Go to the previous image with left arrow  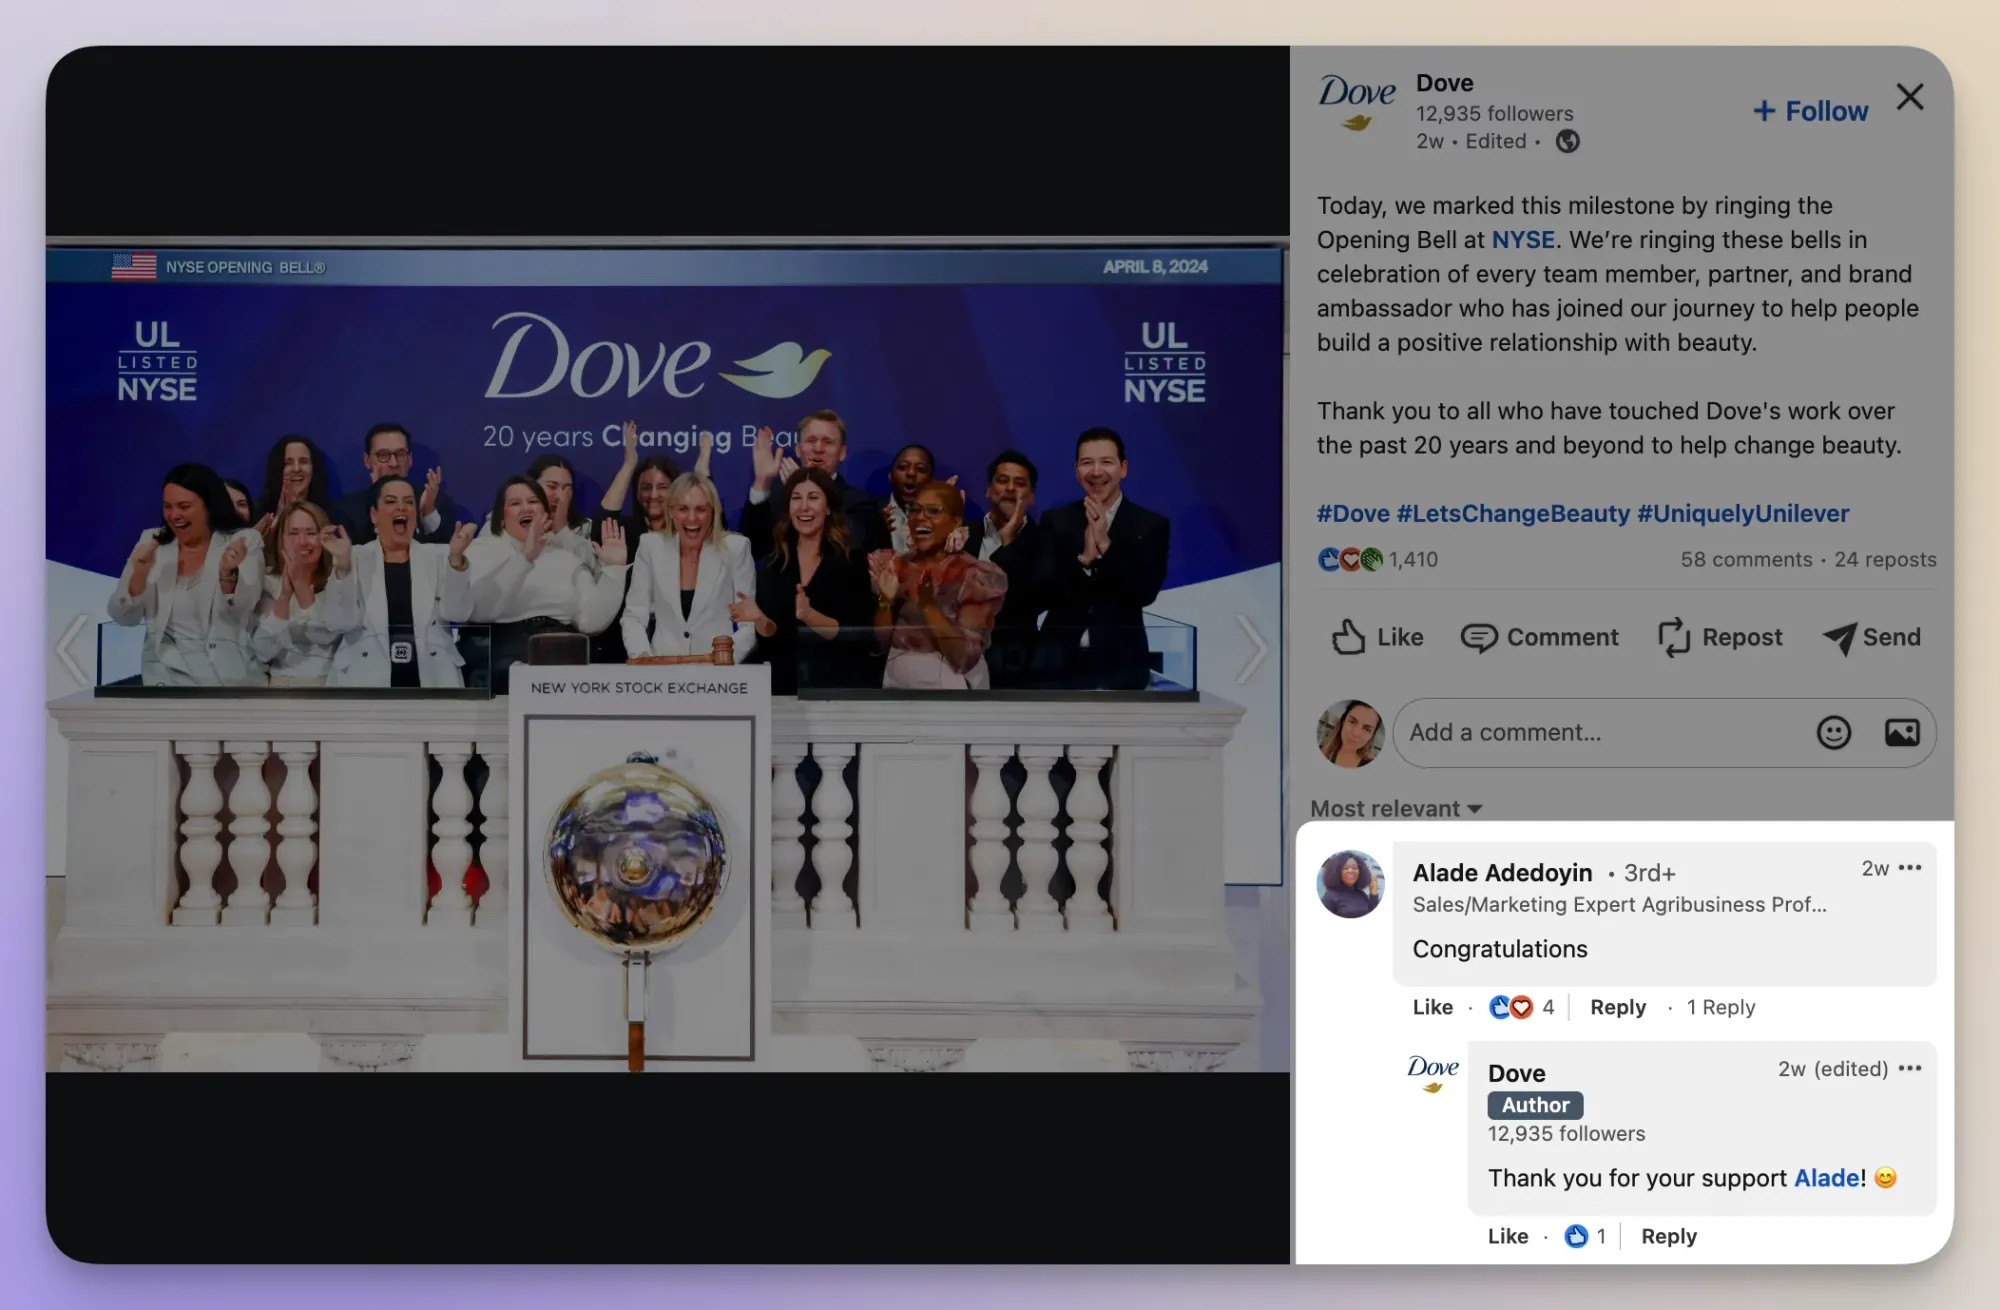pos(73,650)
